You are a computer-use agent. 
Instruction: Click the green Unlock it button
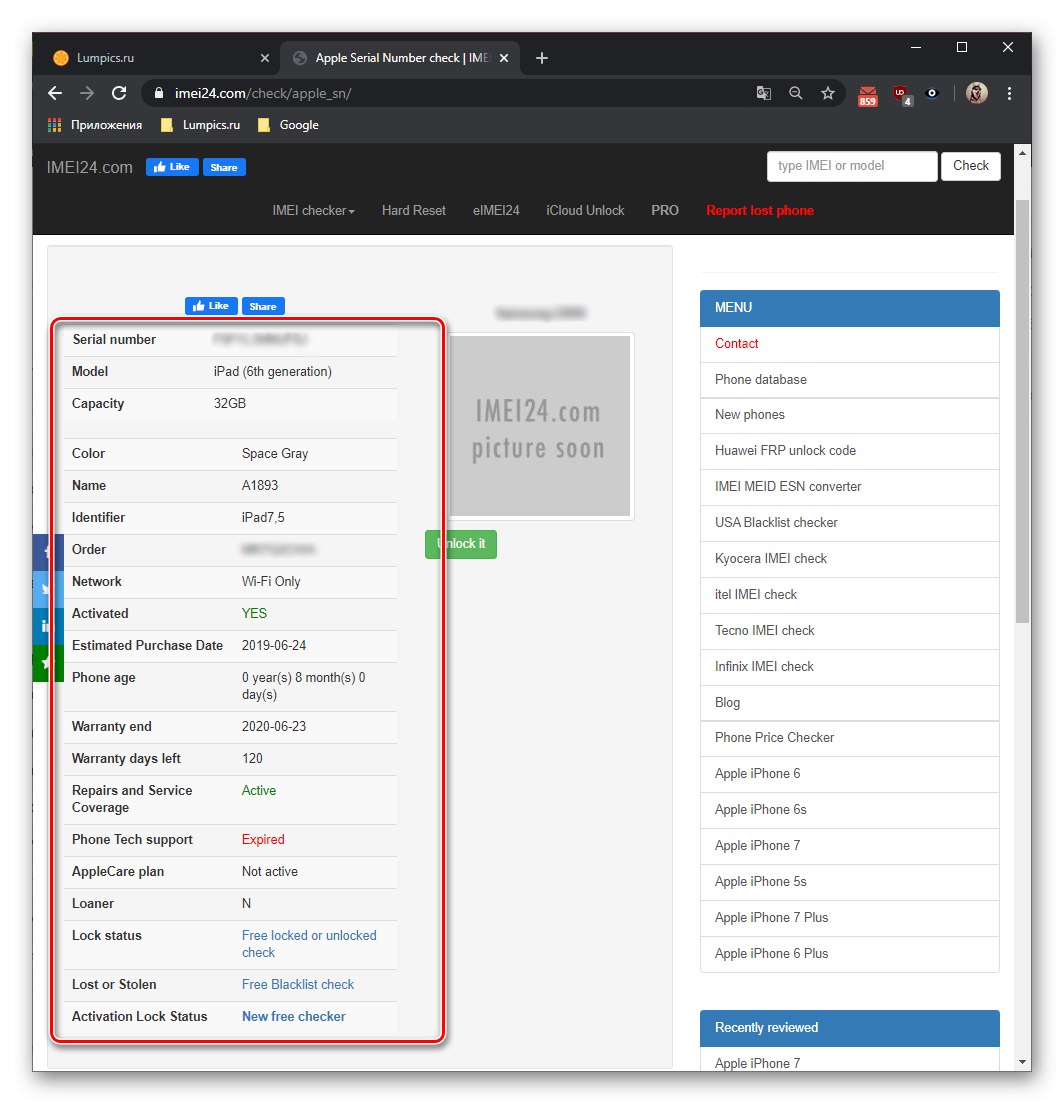(x=461, y=544)
